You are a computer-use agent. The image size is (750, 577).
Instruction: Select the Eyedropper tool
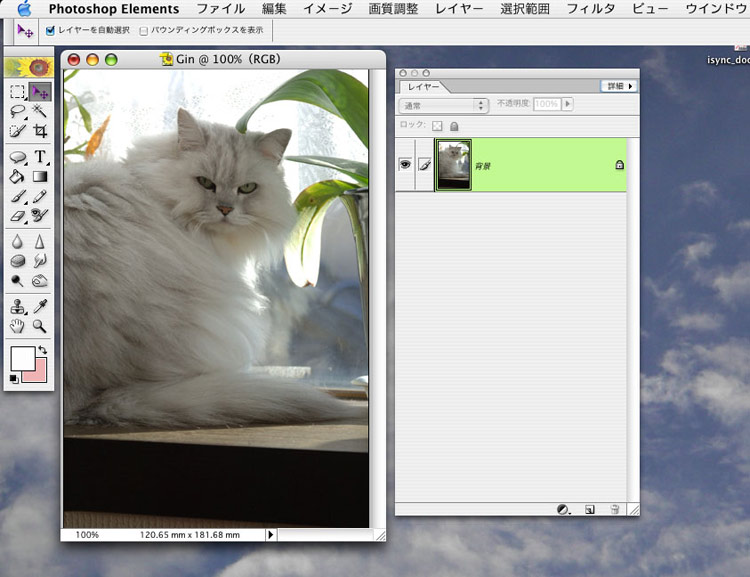(x=40, y=307)
